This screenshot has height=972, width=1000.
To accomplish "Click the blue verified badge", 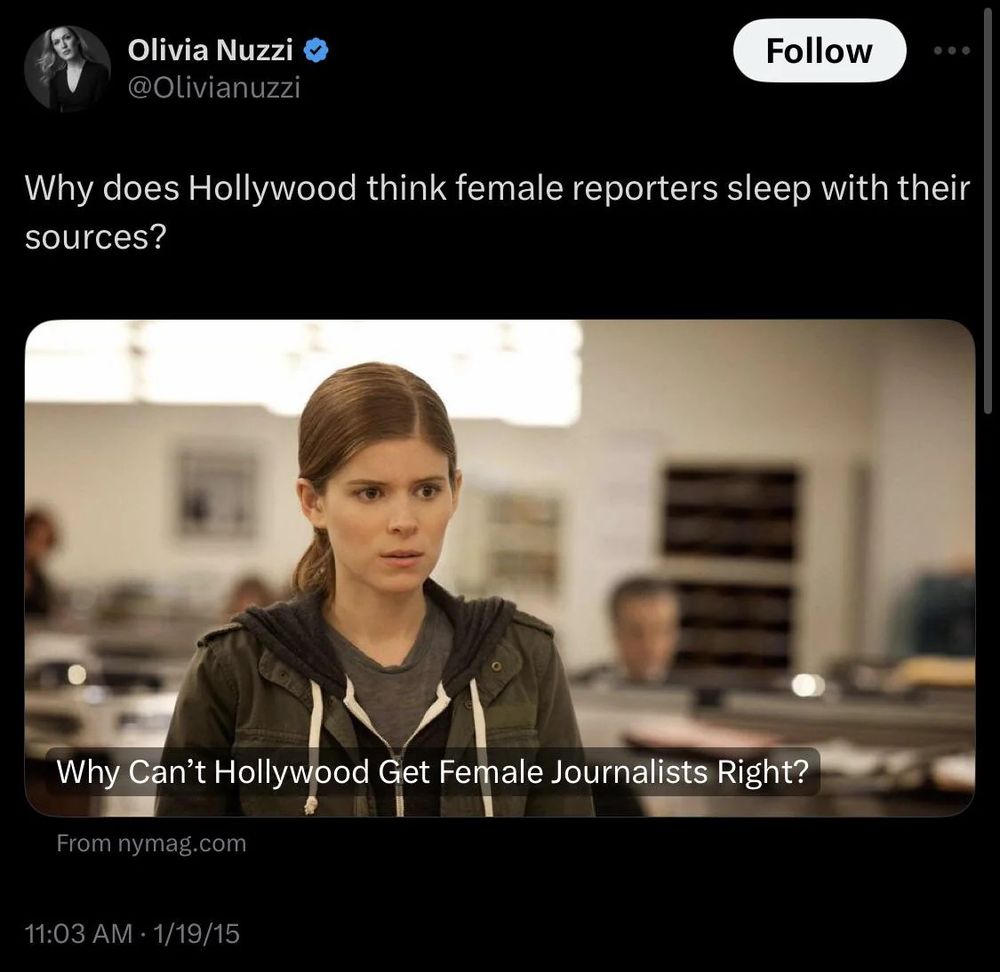I will 316,50.
